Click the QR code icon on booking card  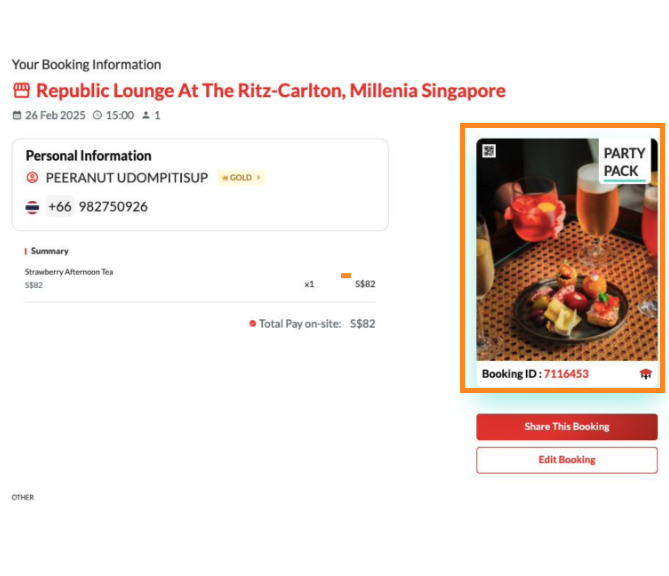(x=489, y=151)
